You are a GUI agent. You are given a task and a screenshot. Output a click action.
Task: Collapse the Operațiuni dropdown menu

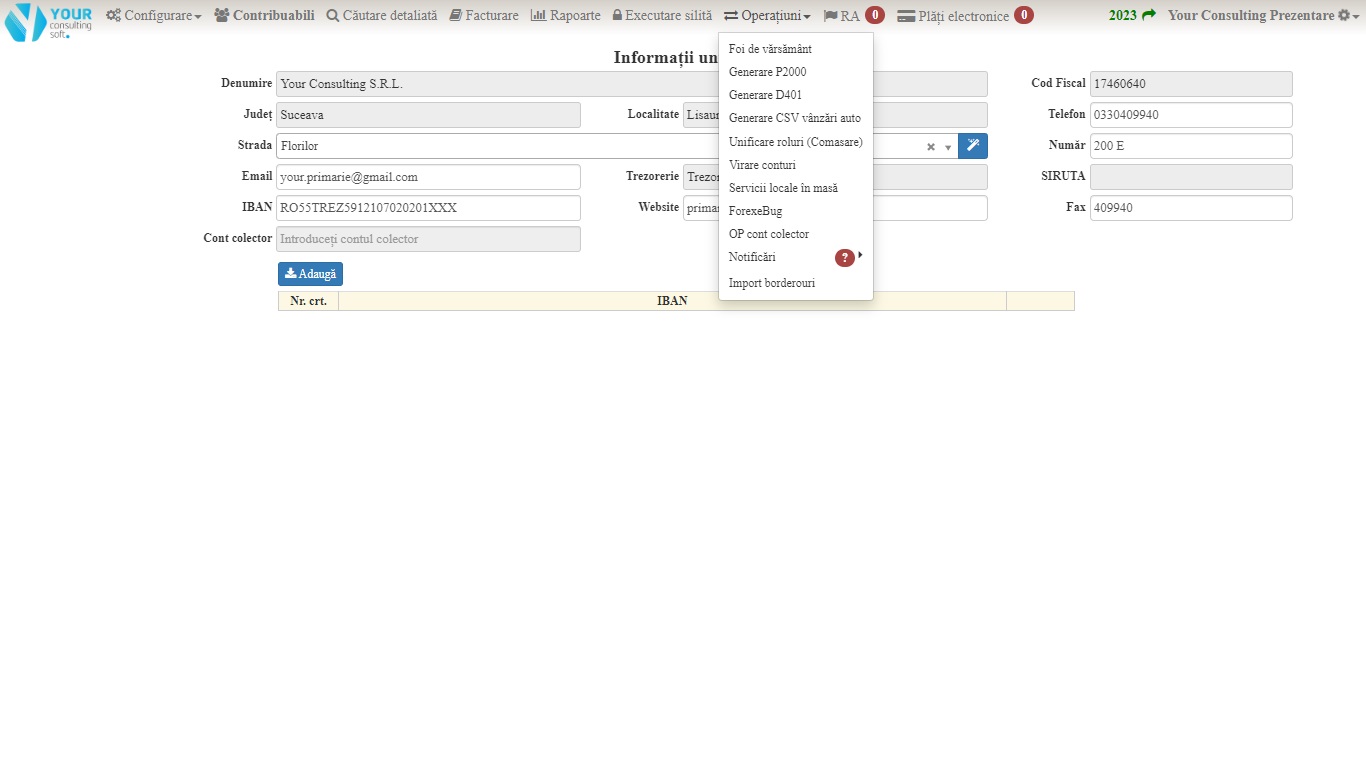pos(767,16)
